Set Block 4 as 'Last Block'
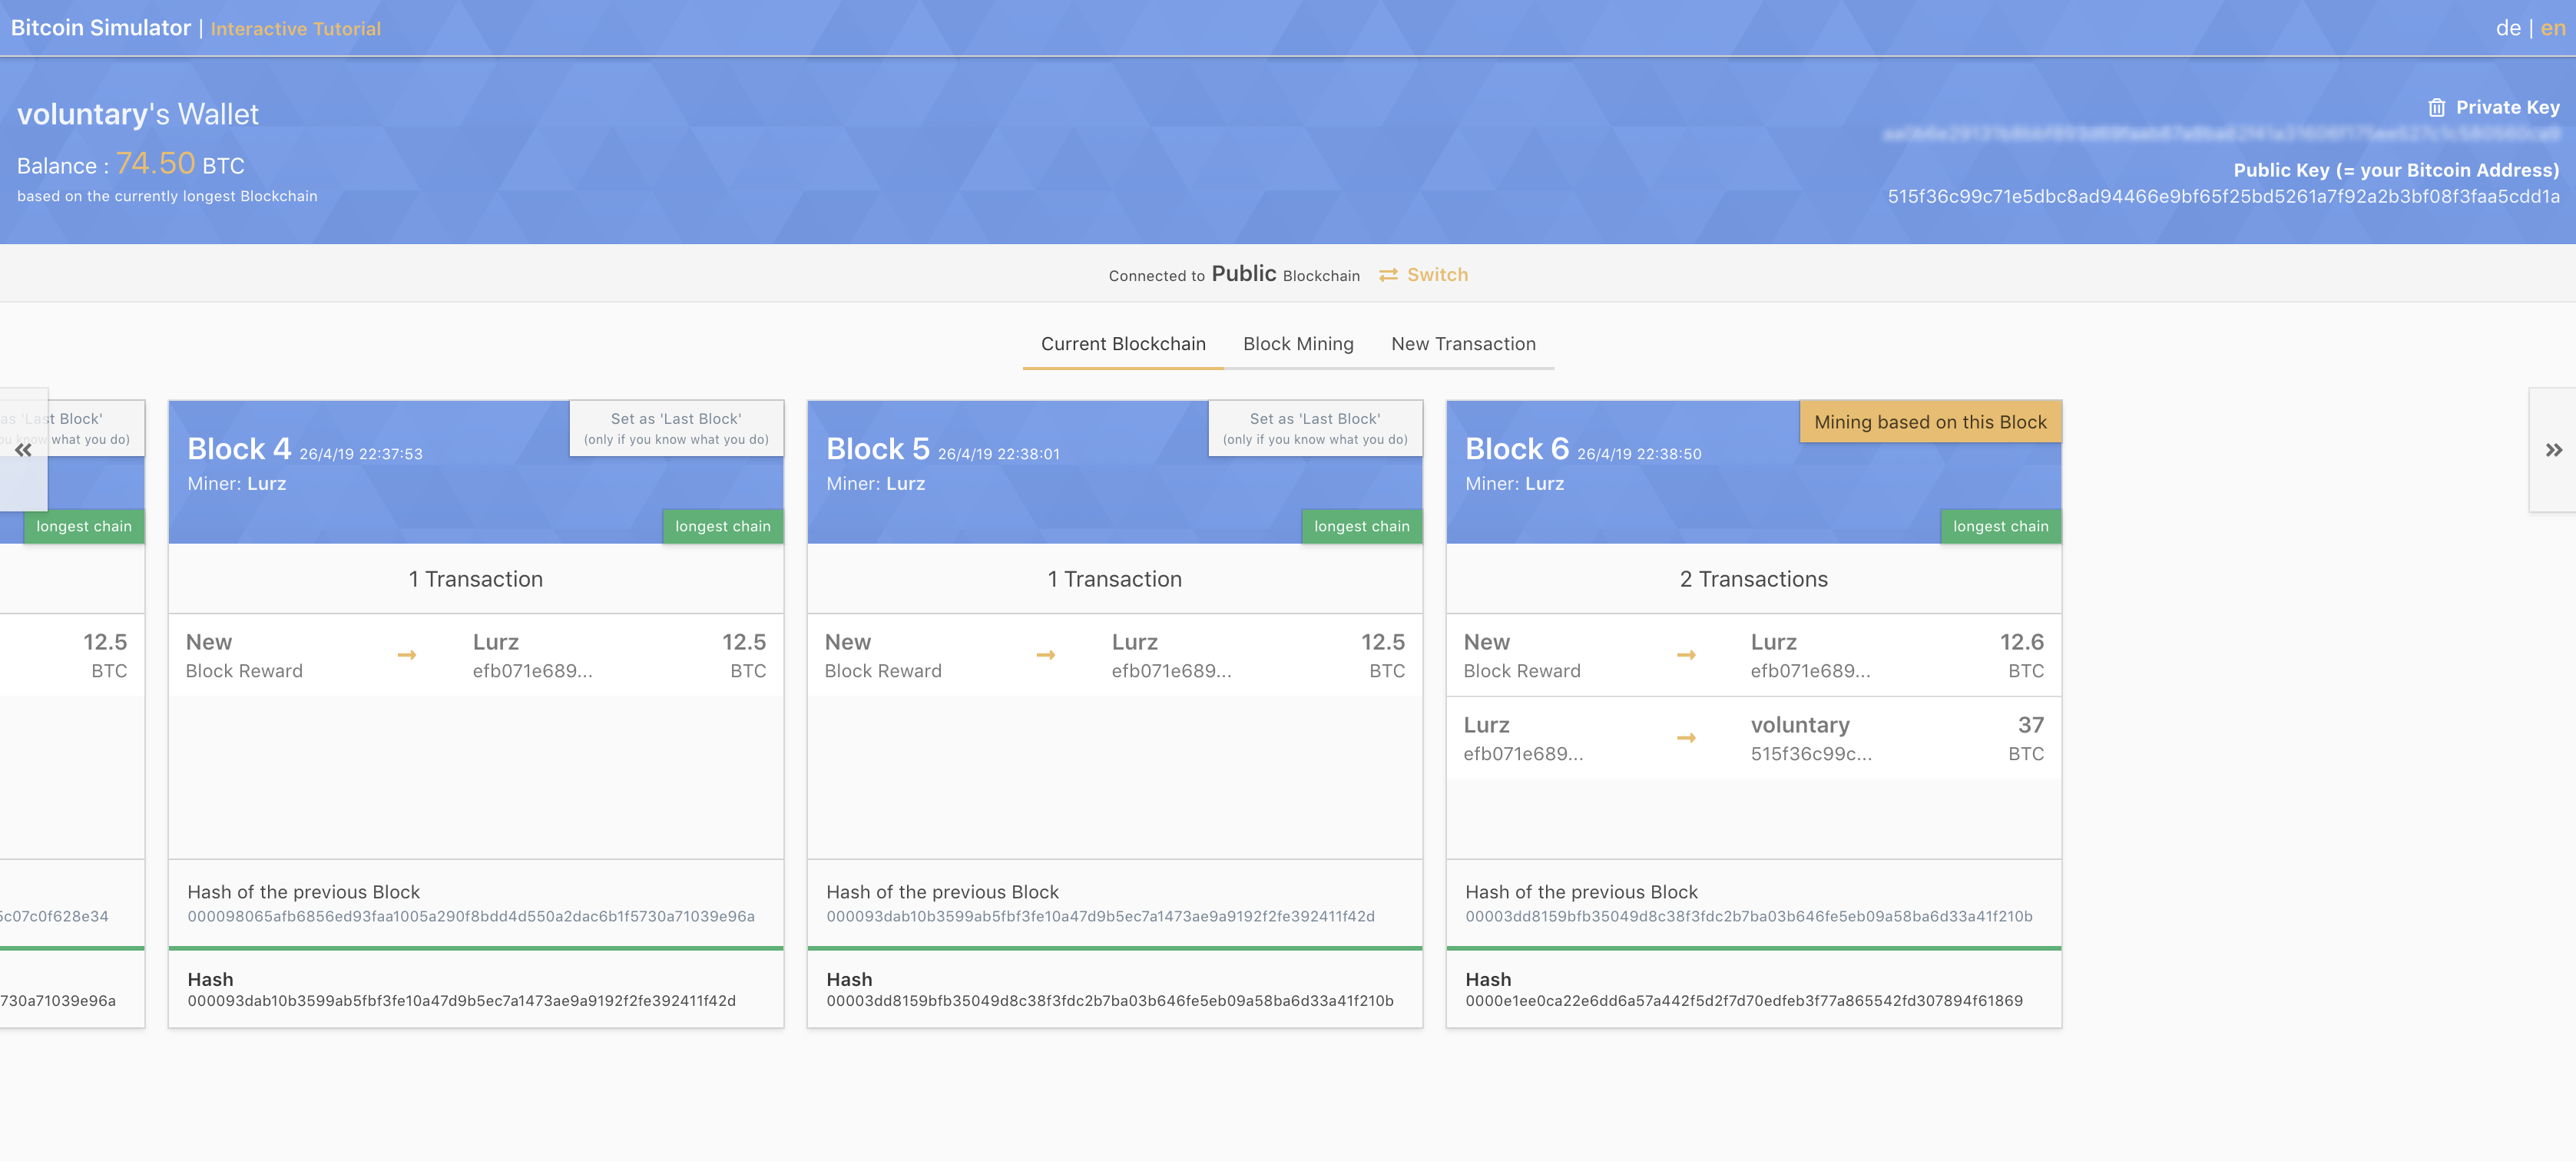This screenshot has height=1161, width=2576. coord(676,428)
